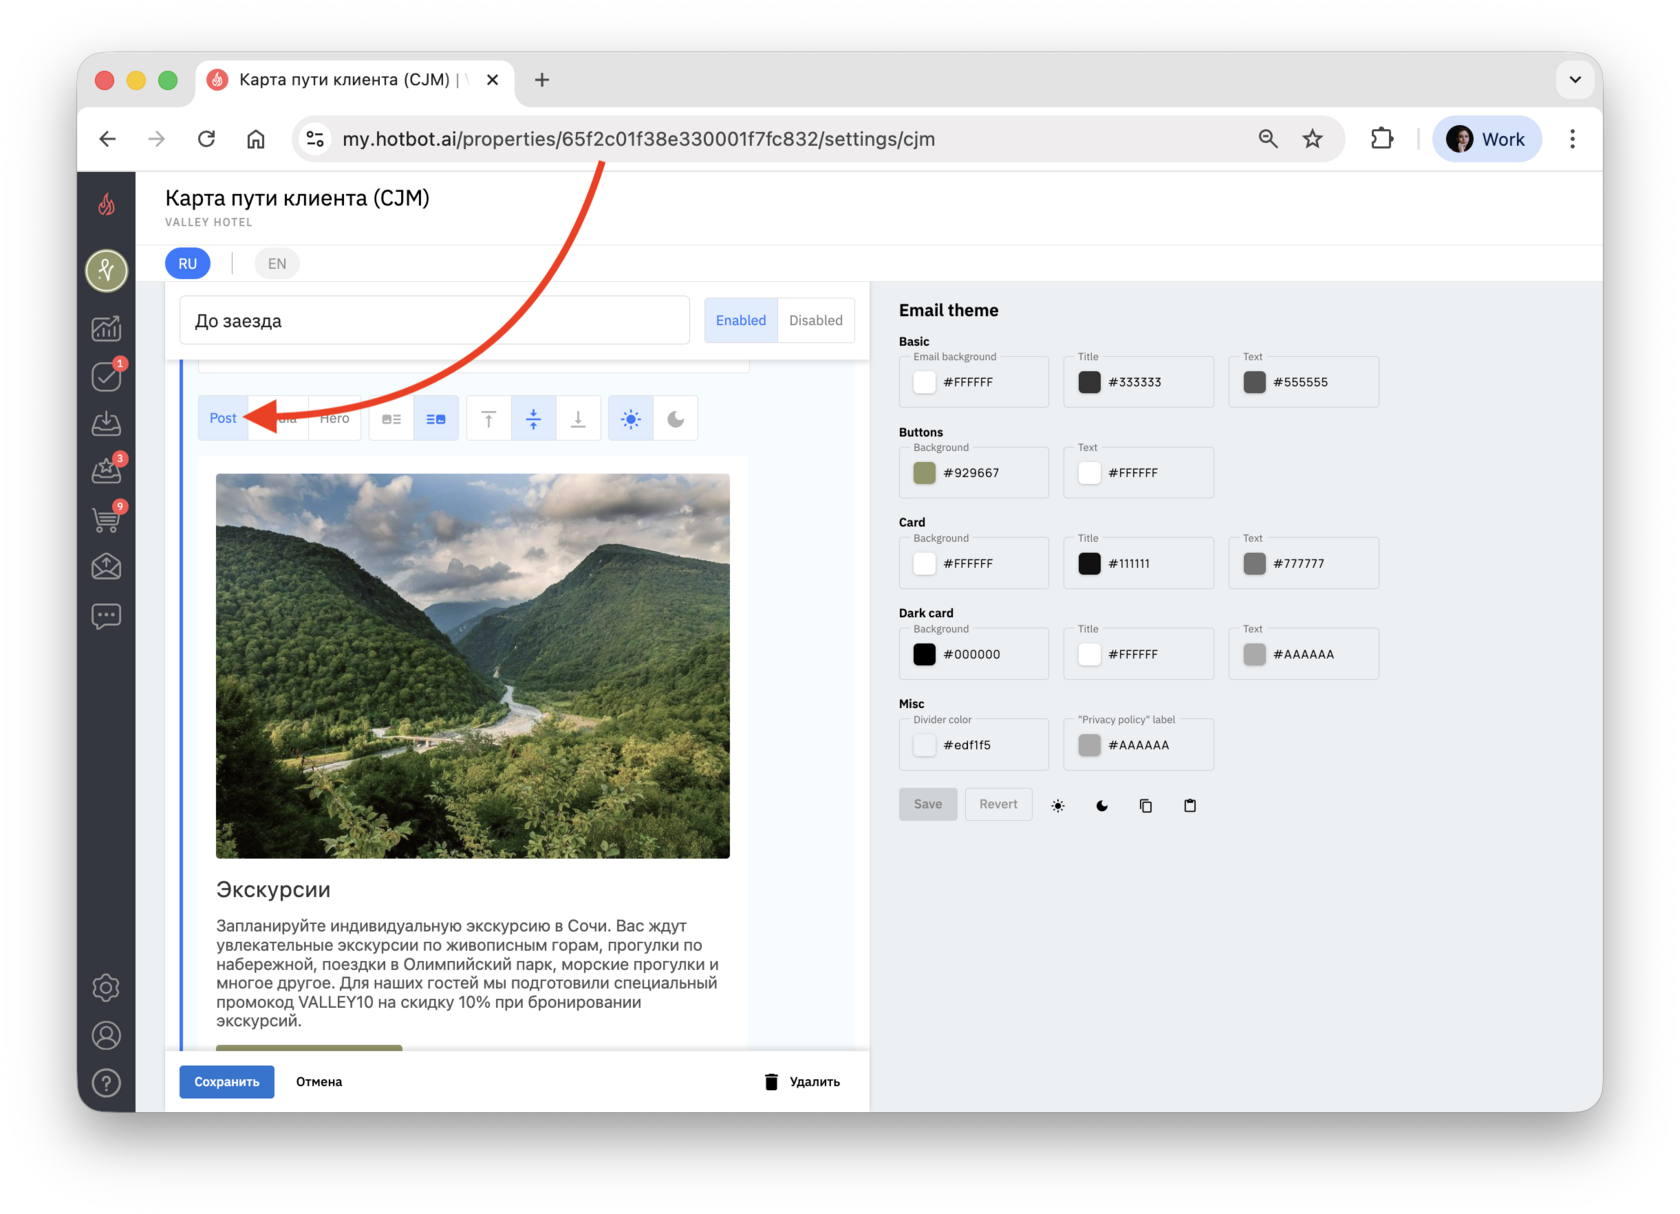Click the browser address bar URL
The image size is (1680, 1214).
tap(639, 139)
